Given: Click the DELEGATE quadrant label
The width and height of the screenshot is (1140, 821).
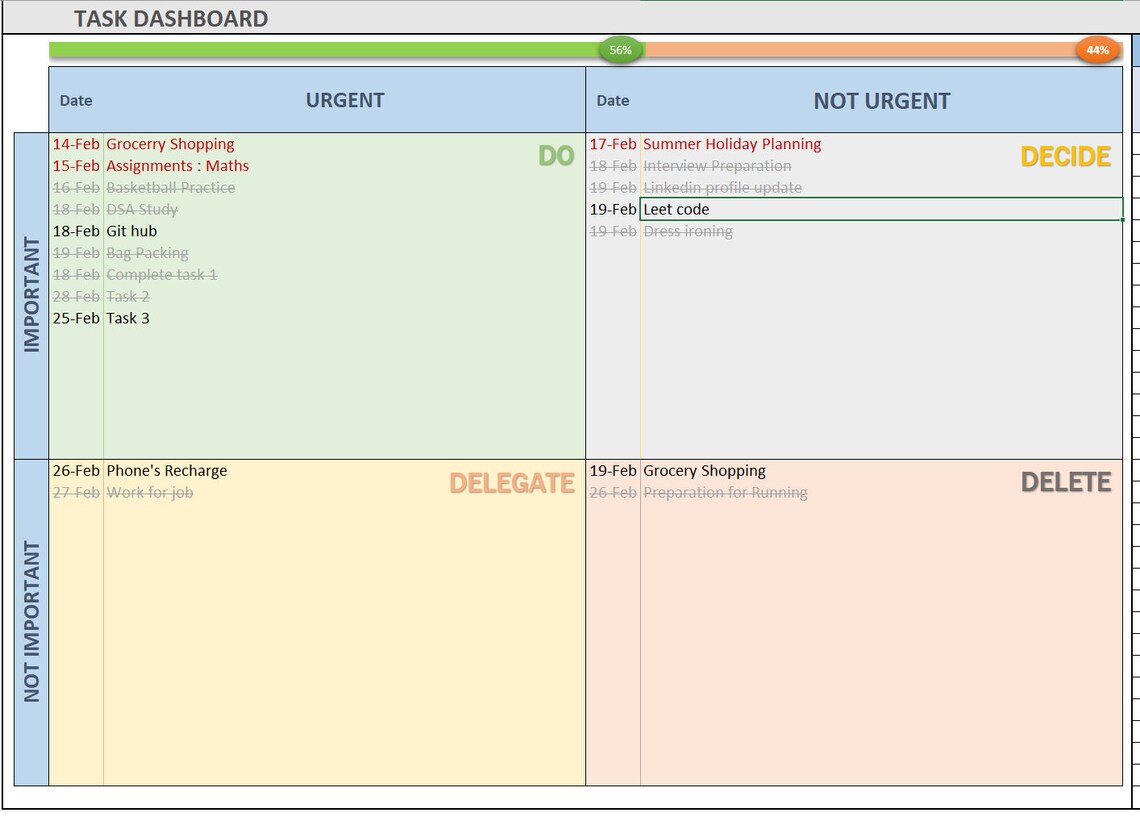Looking at the screenshot, I should 513,483.
